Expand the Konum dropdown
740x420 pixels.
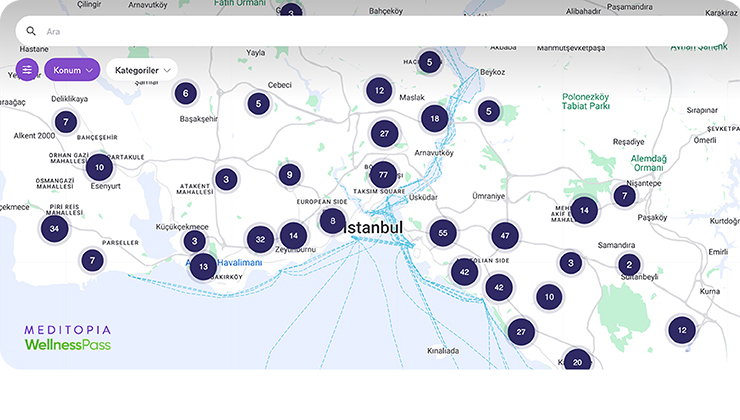(x=72, y=70)
